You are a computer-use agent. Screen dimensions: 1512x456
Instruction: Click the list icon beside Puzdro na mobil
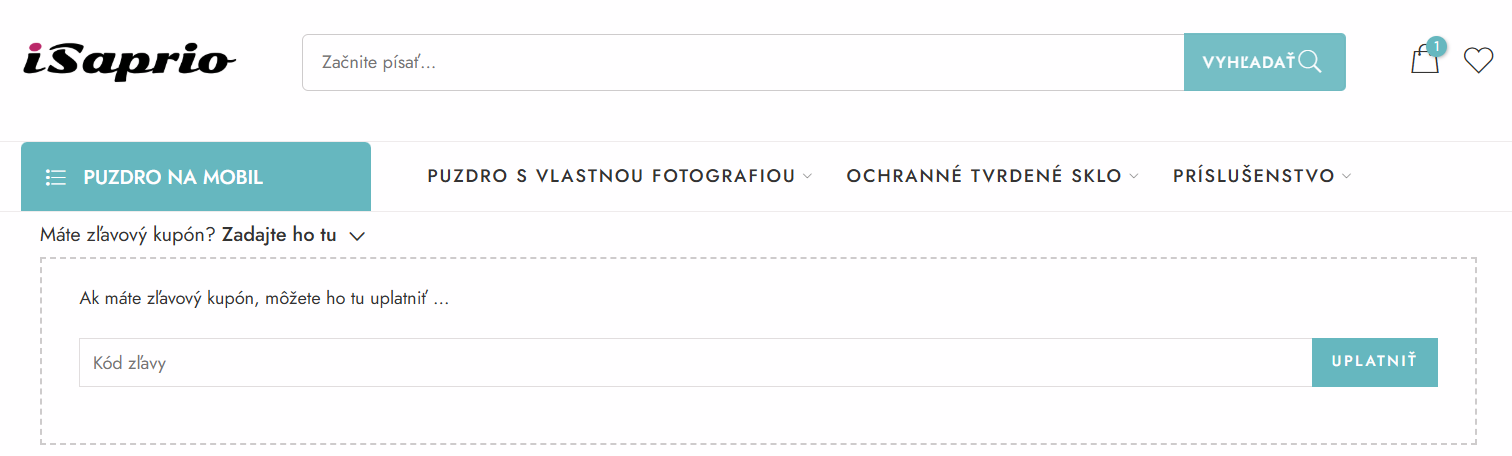(56, 178)
